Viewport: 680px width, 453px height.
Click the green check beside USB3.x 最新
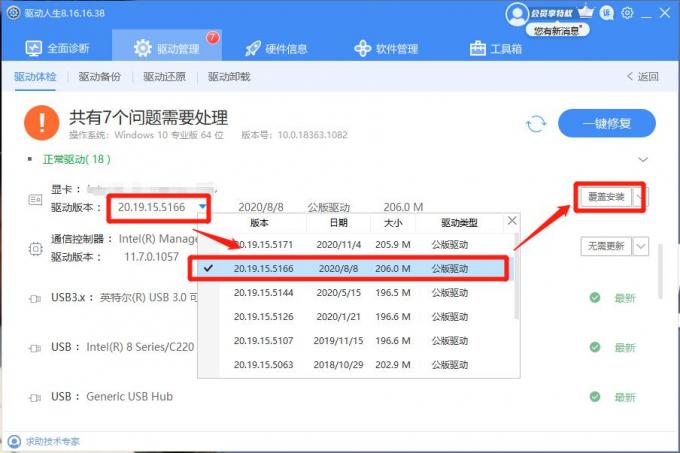pos(595,297)
